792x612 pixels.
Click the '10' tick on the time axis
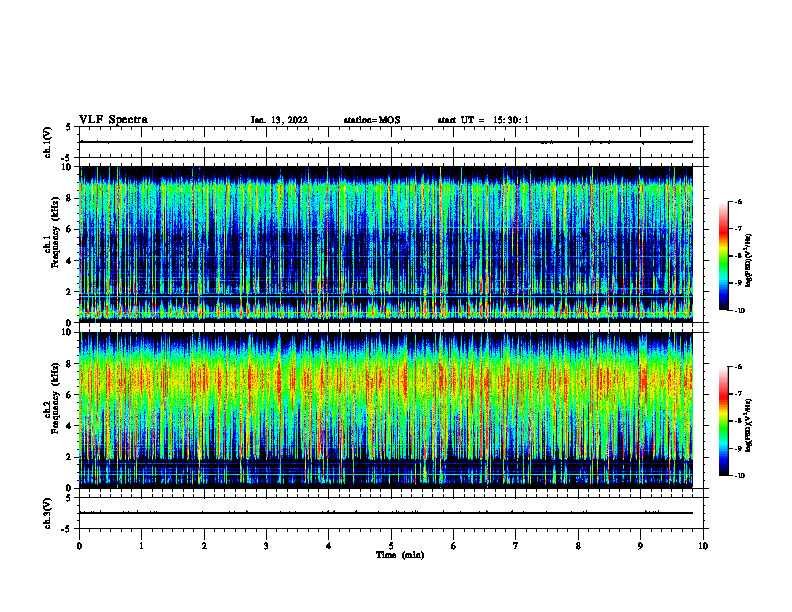(703, 546)
